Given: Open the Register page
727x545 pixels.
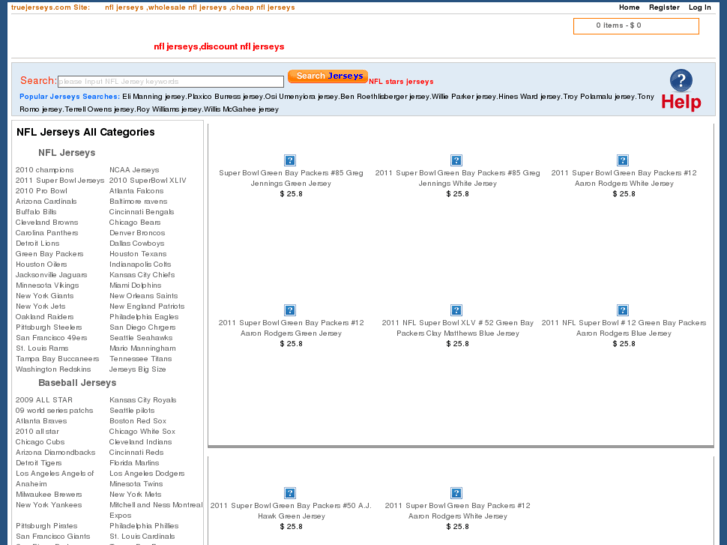Looking at the screenshot, I should 664,7.
